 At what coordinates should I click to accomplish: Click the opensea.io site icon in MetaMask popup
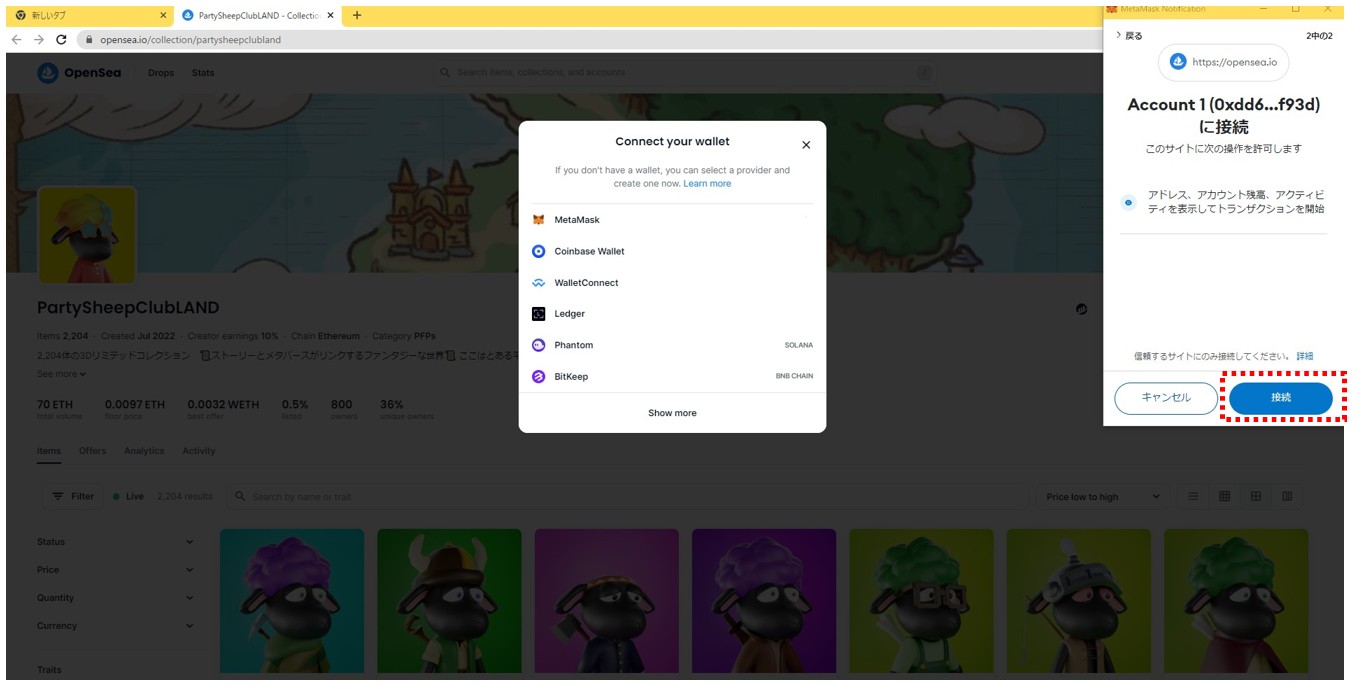[x=1177, y=62]
